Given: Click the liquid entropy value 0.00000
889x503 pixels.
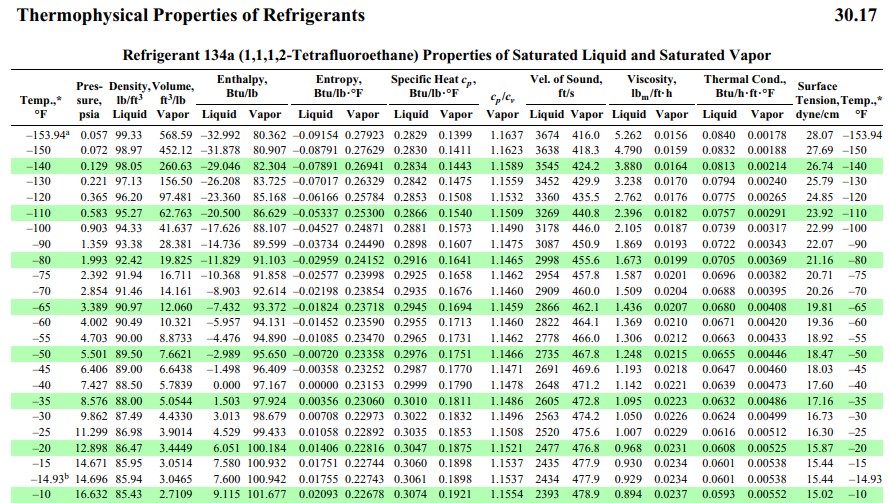Looking at the screenshot, I should point(319,386).
